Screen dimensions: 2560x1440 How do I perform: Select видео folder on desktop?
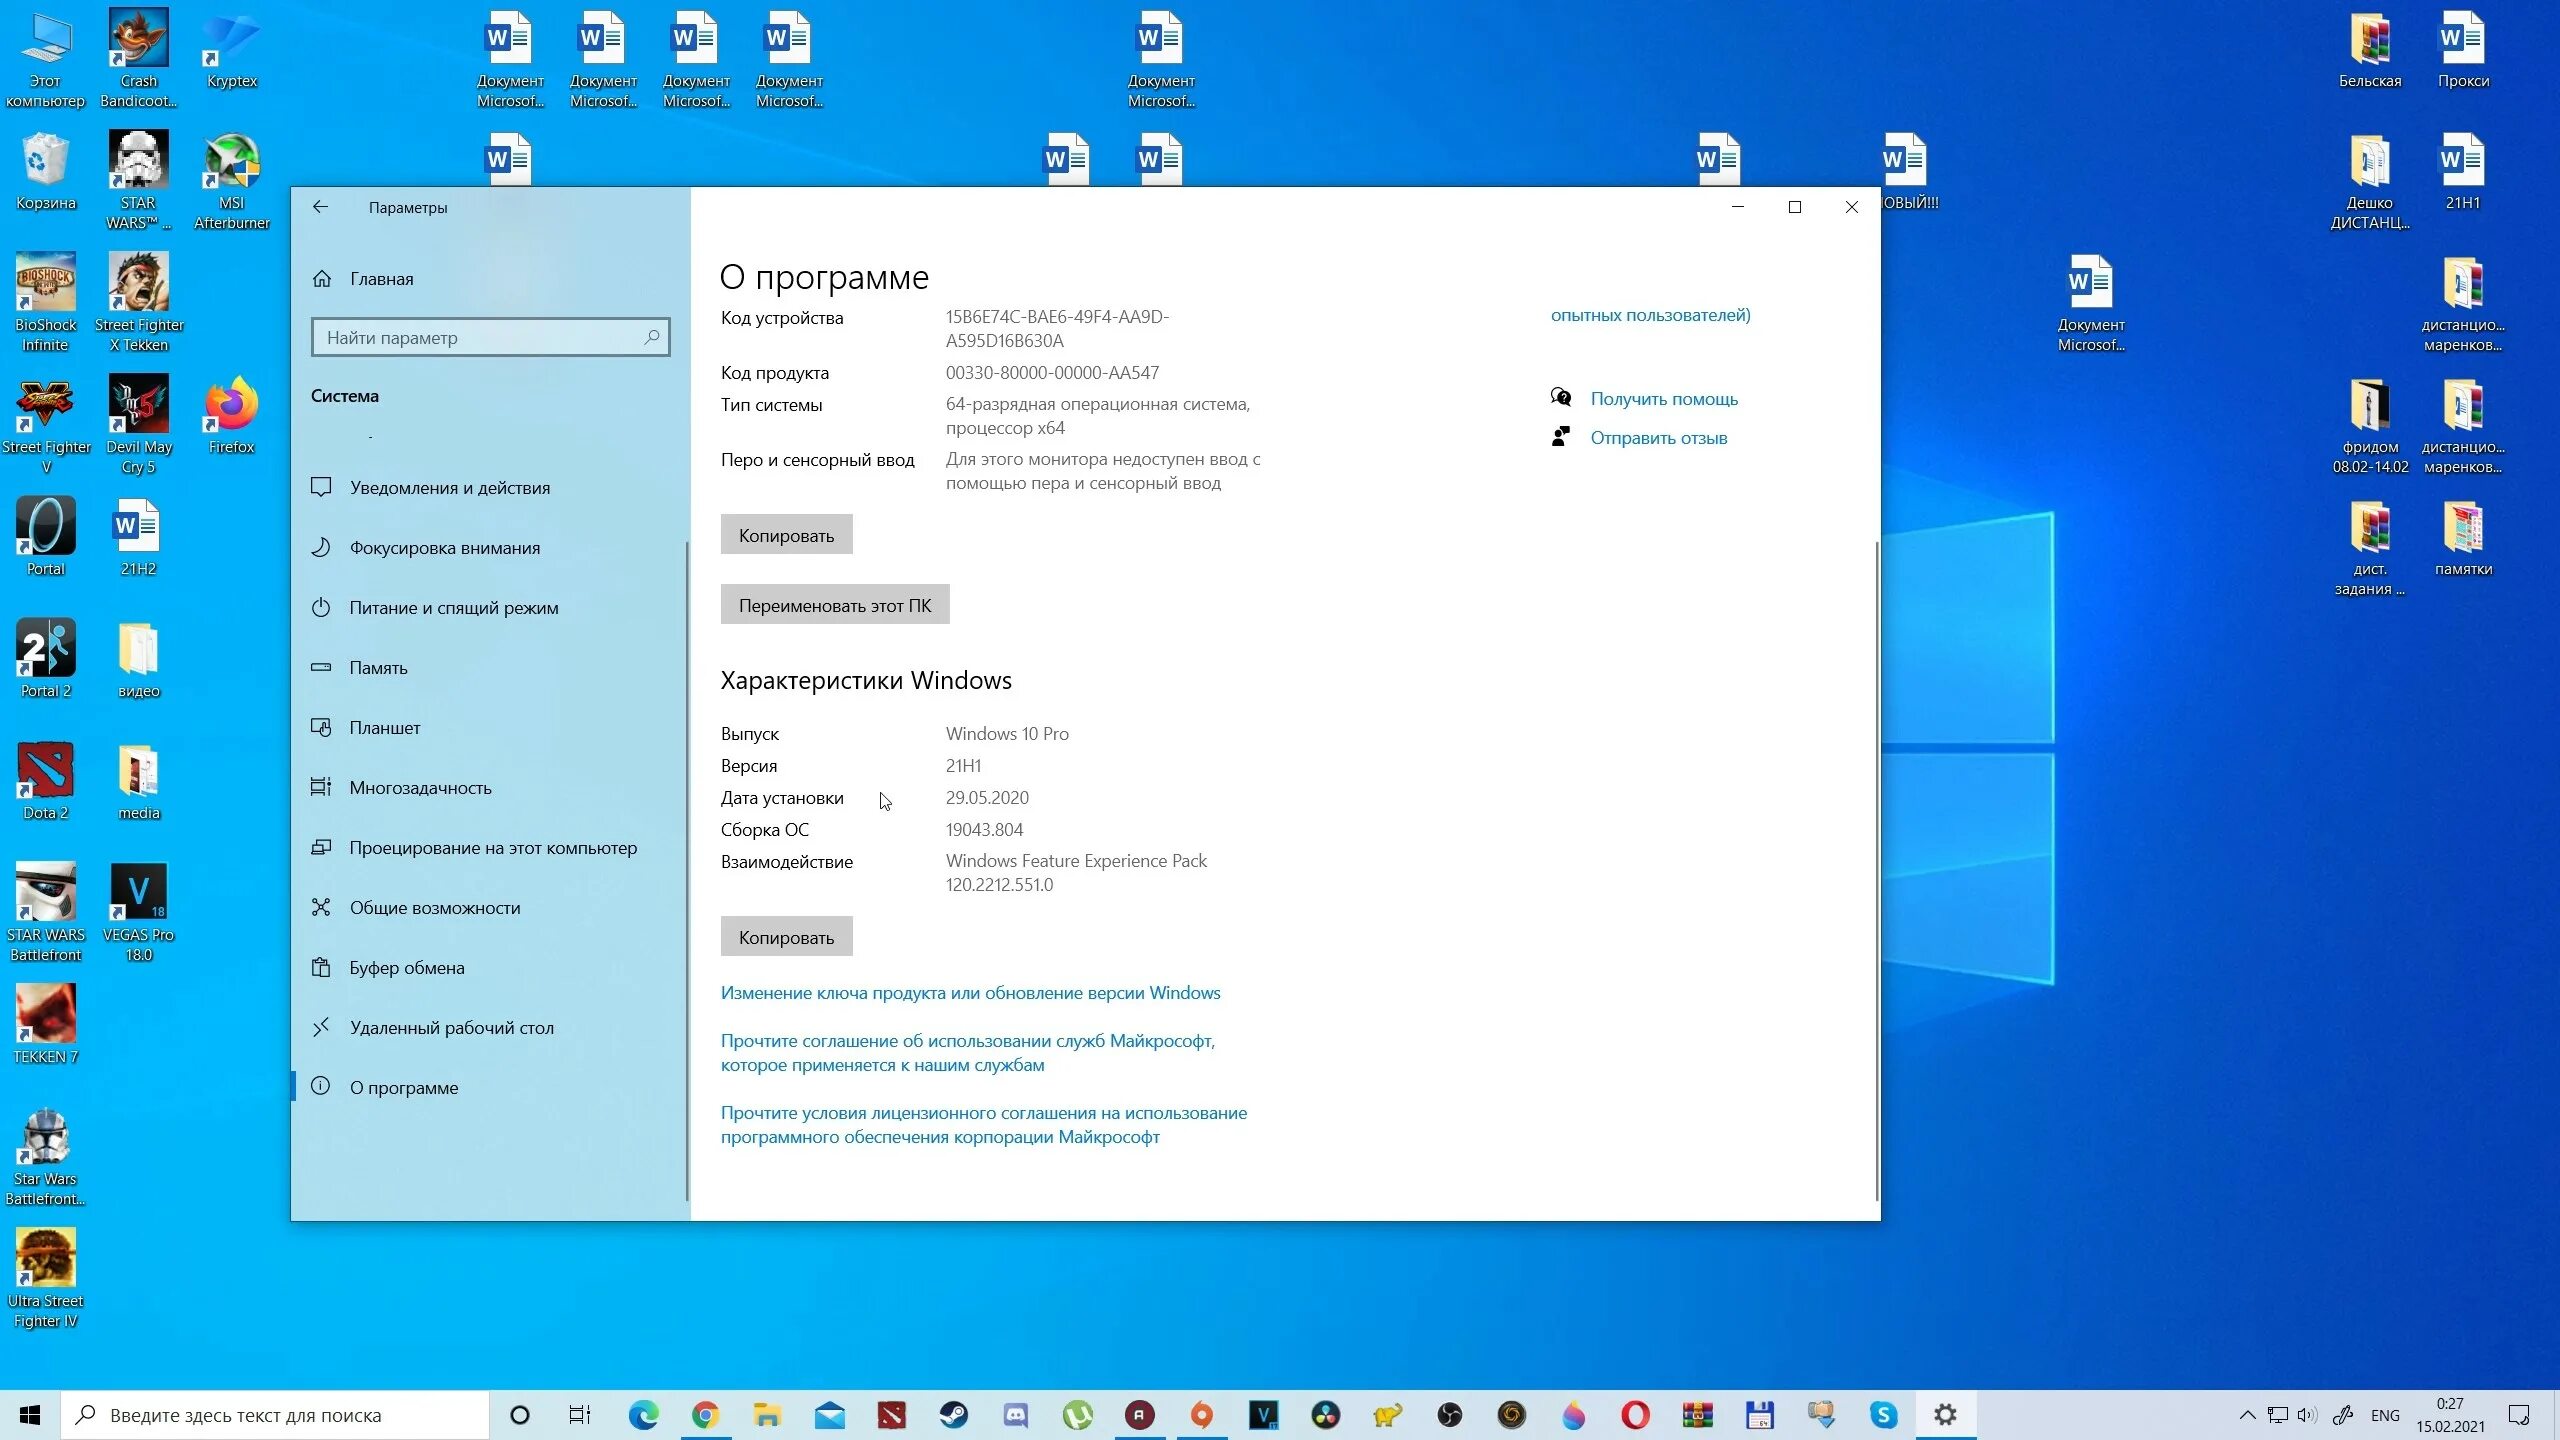[138, 659]
